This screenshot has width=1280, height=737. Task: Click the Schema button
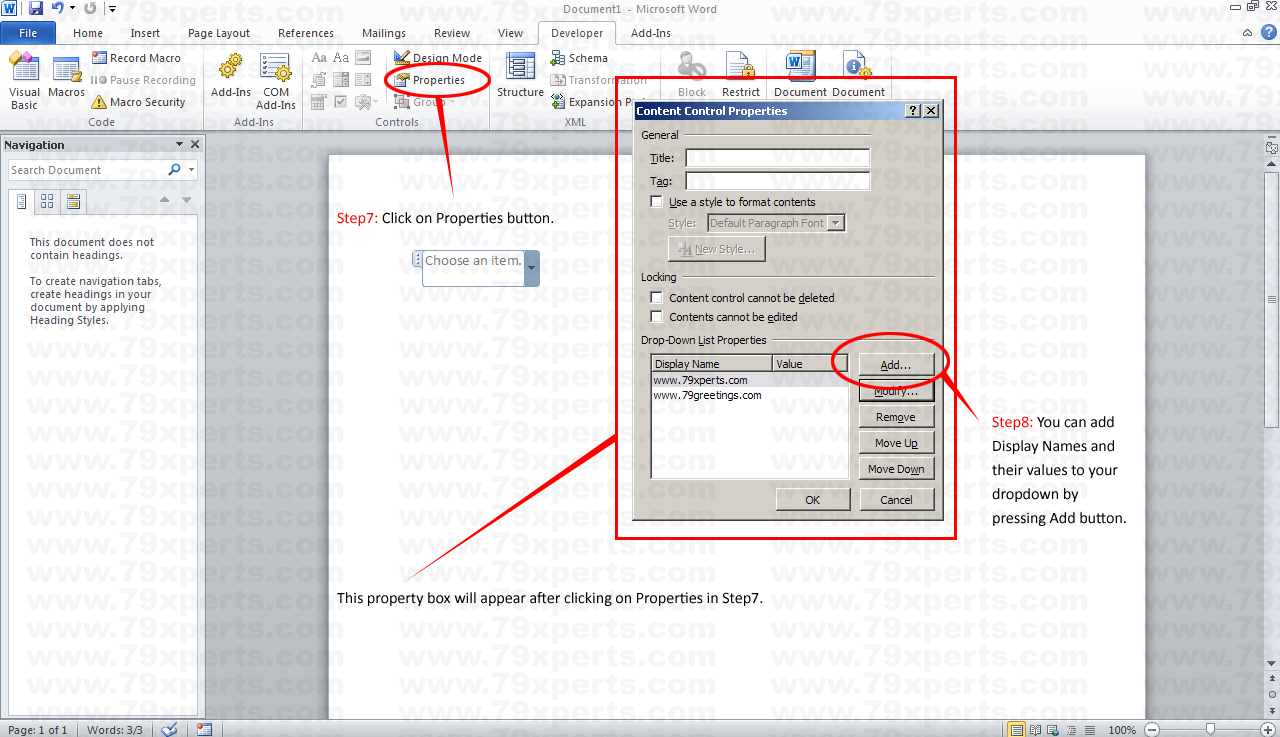point(579,58)
